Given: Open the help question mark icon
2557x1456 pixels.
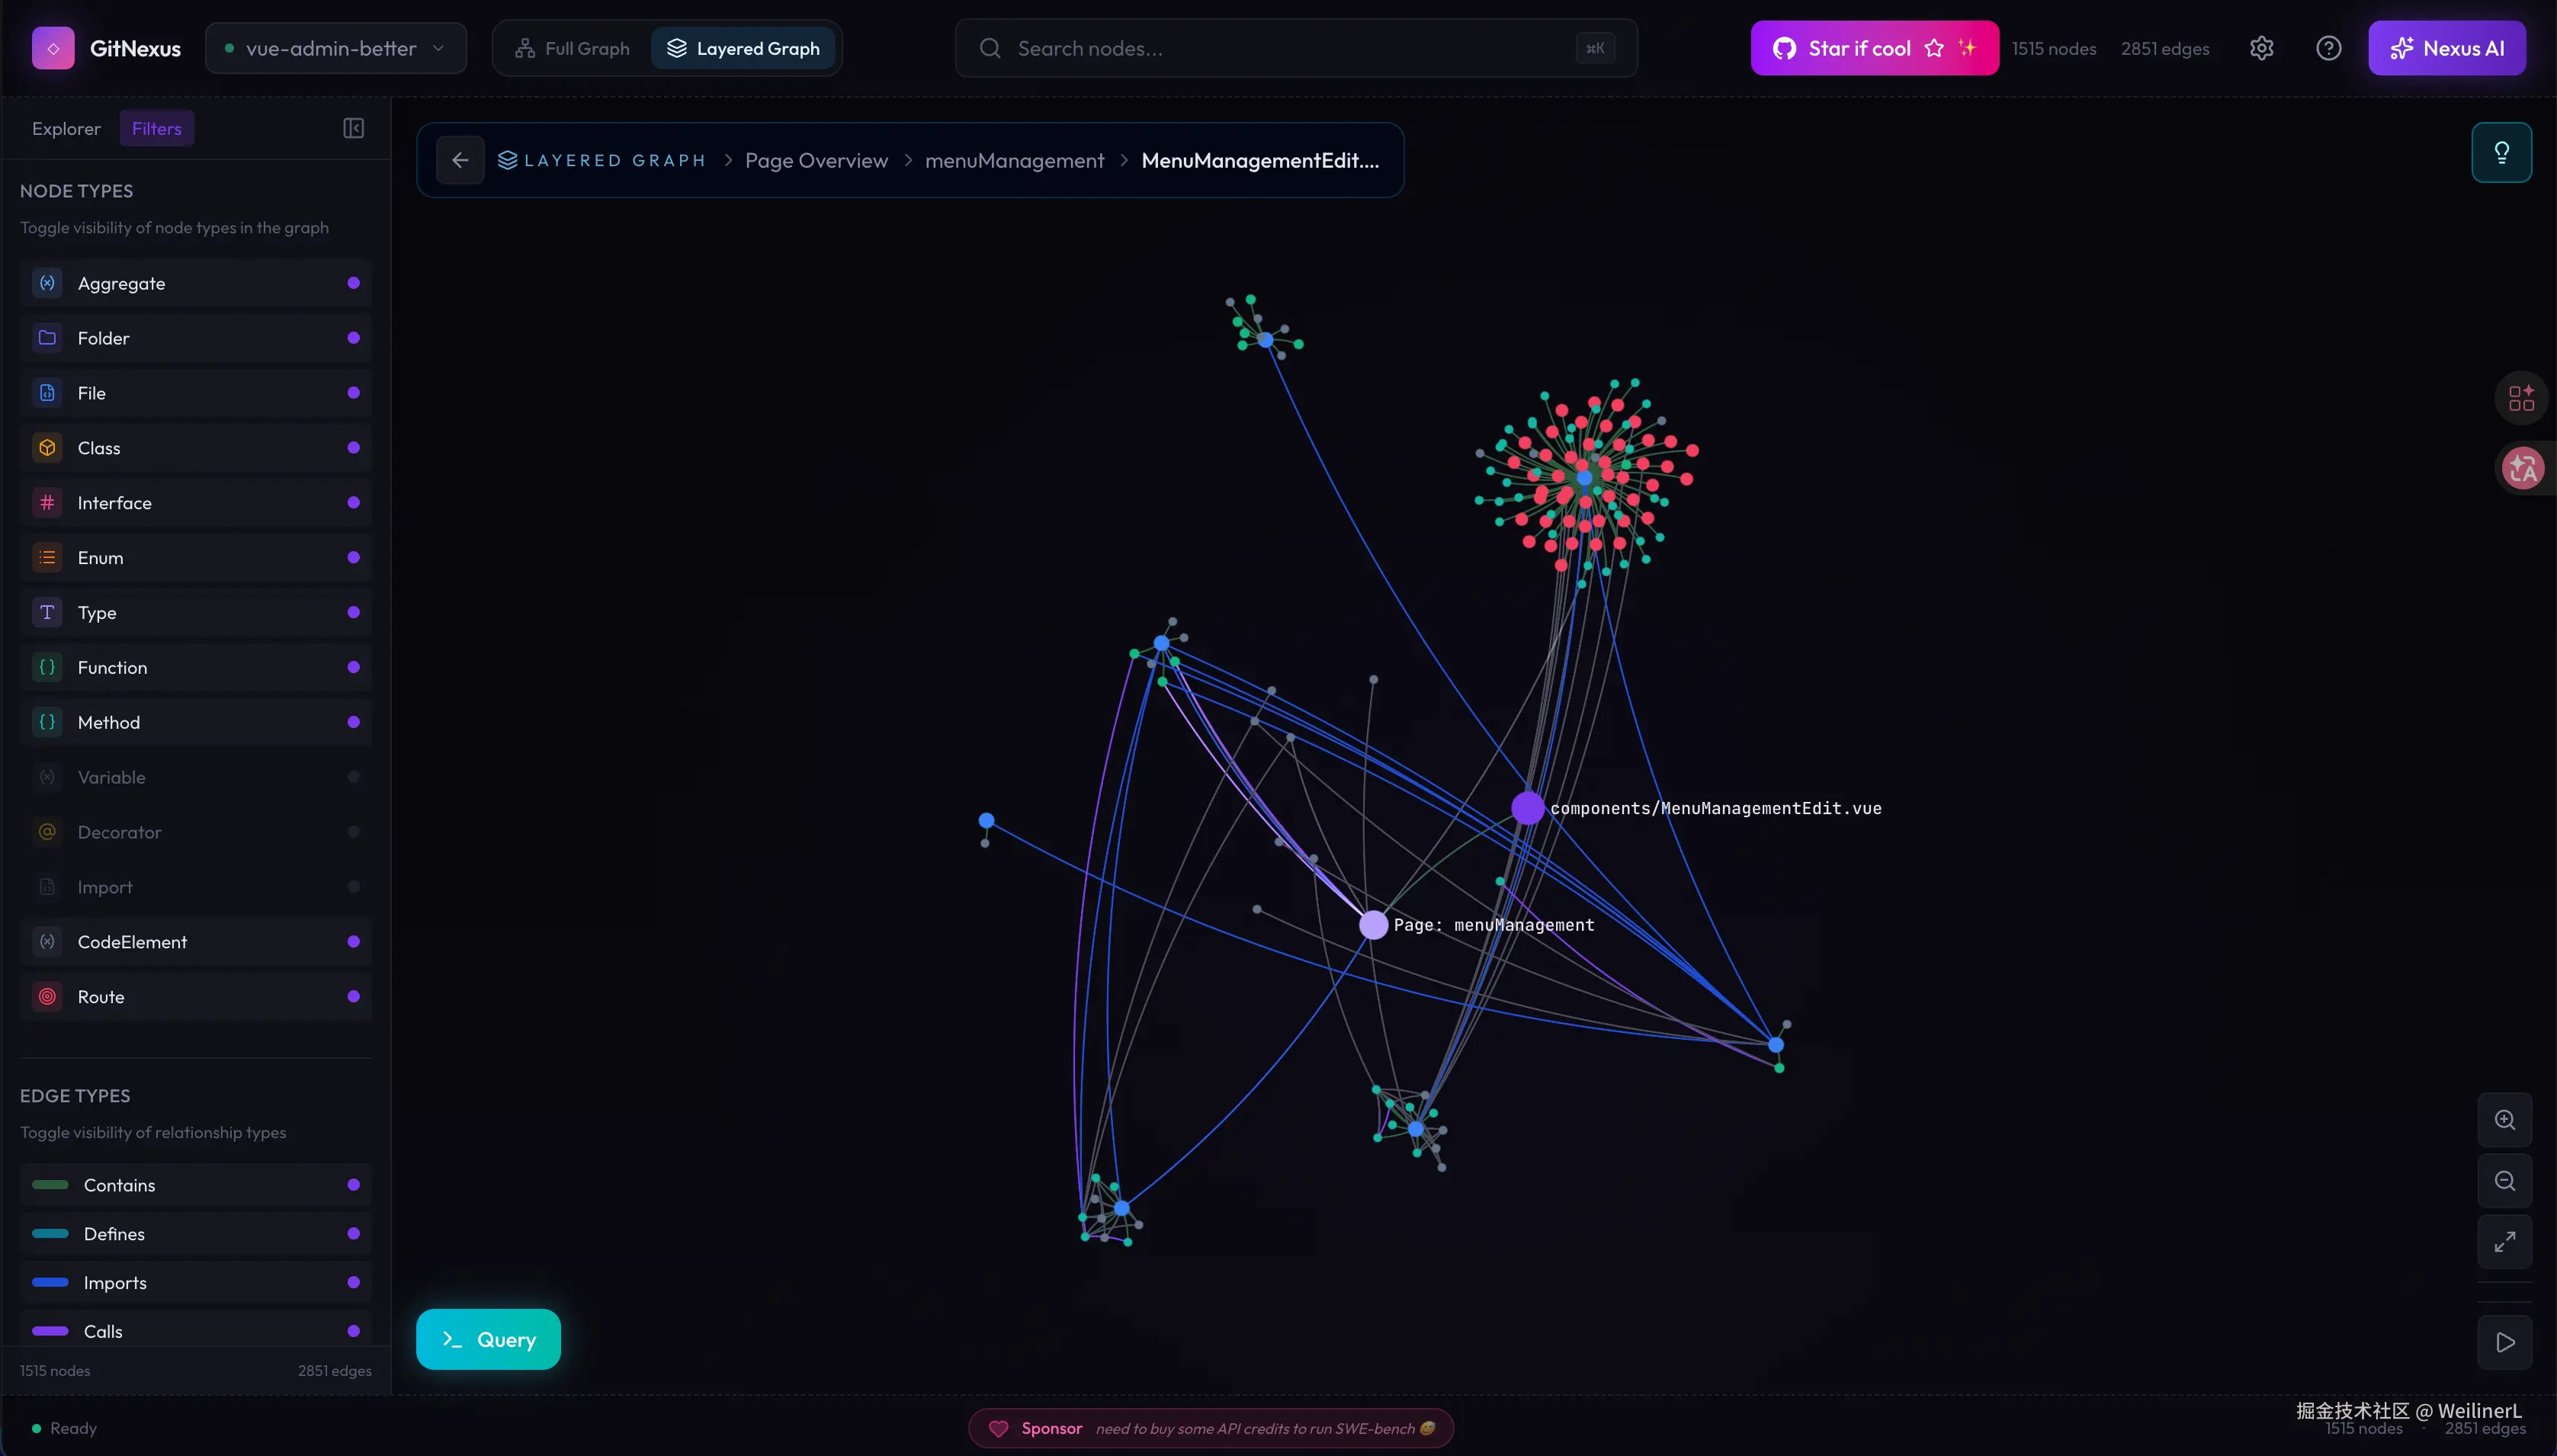Looking at the screenshot, I should click(x=2329, y=48).
